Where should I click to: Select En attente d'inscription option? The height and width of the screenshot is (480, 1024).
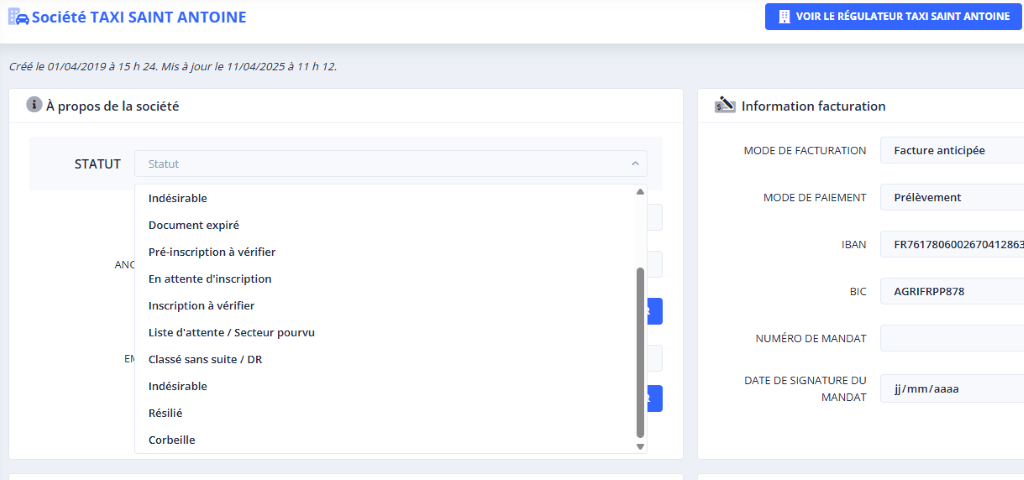pyautogui.click(x=391, y=279)
